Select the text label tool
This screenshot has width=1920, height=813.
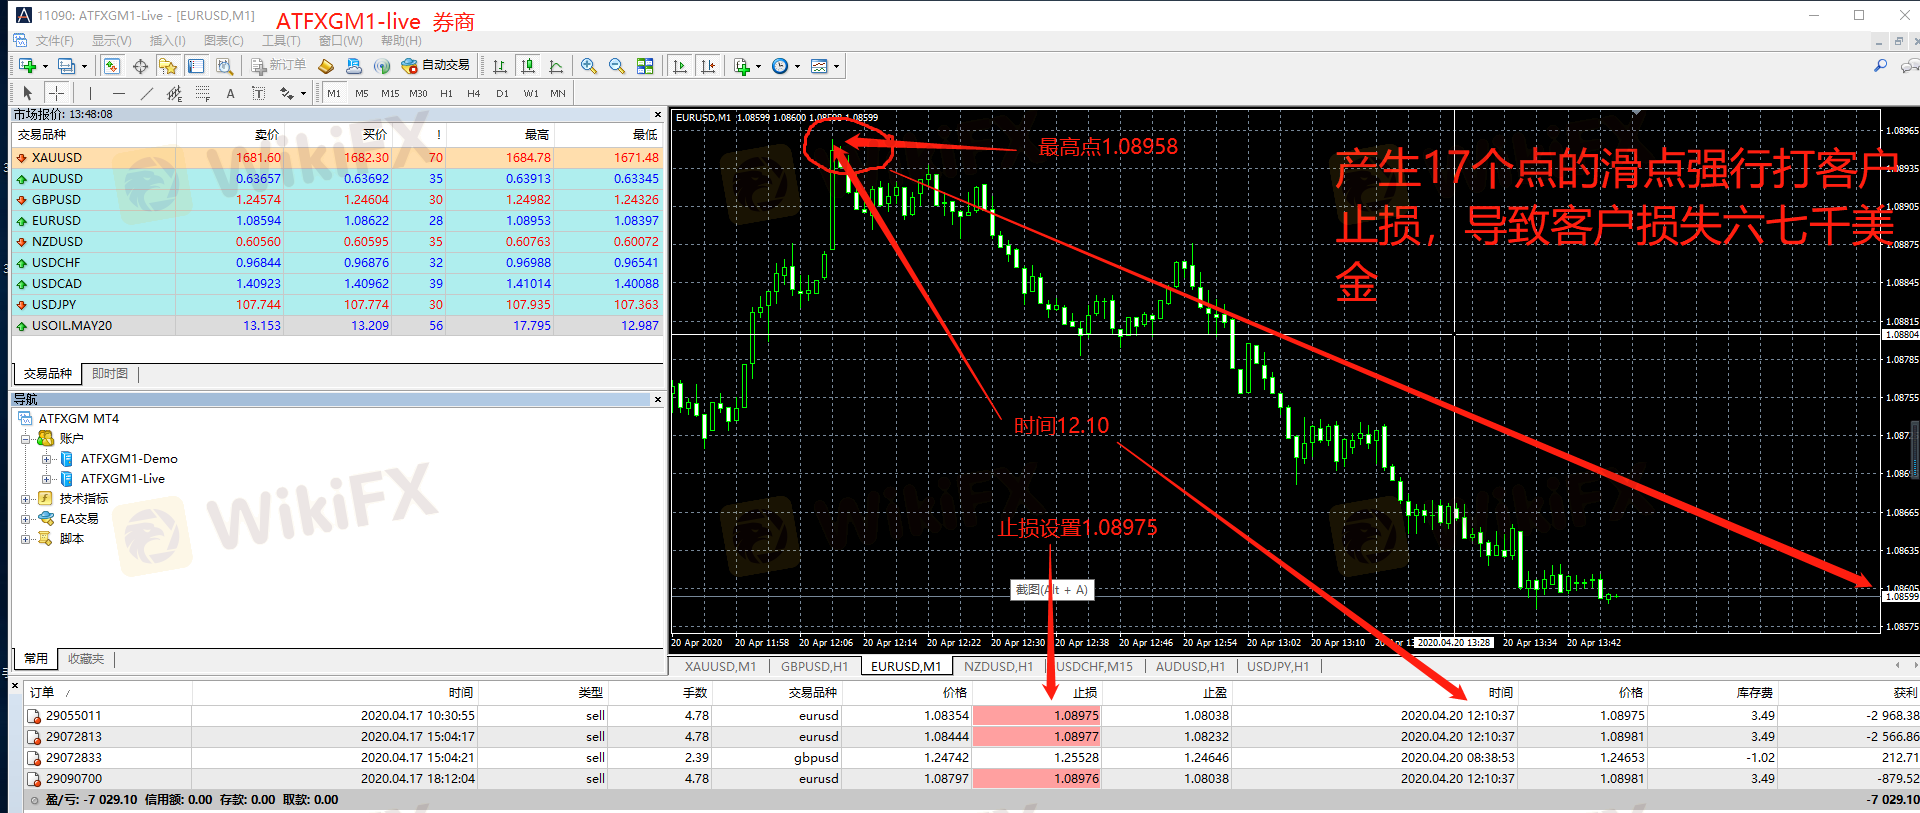click(258, 93)
